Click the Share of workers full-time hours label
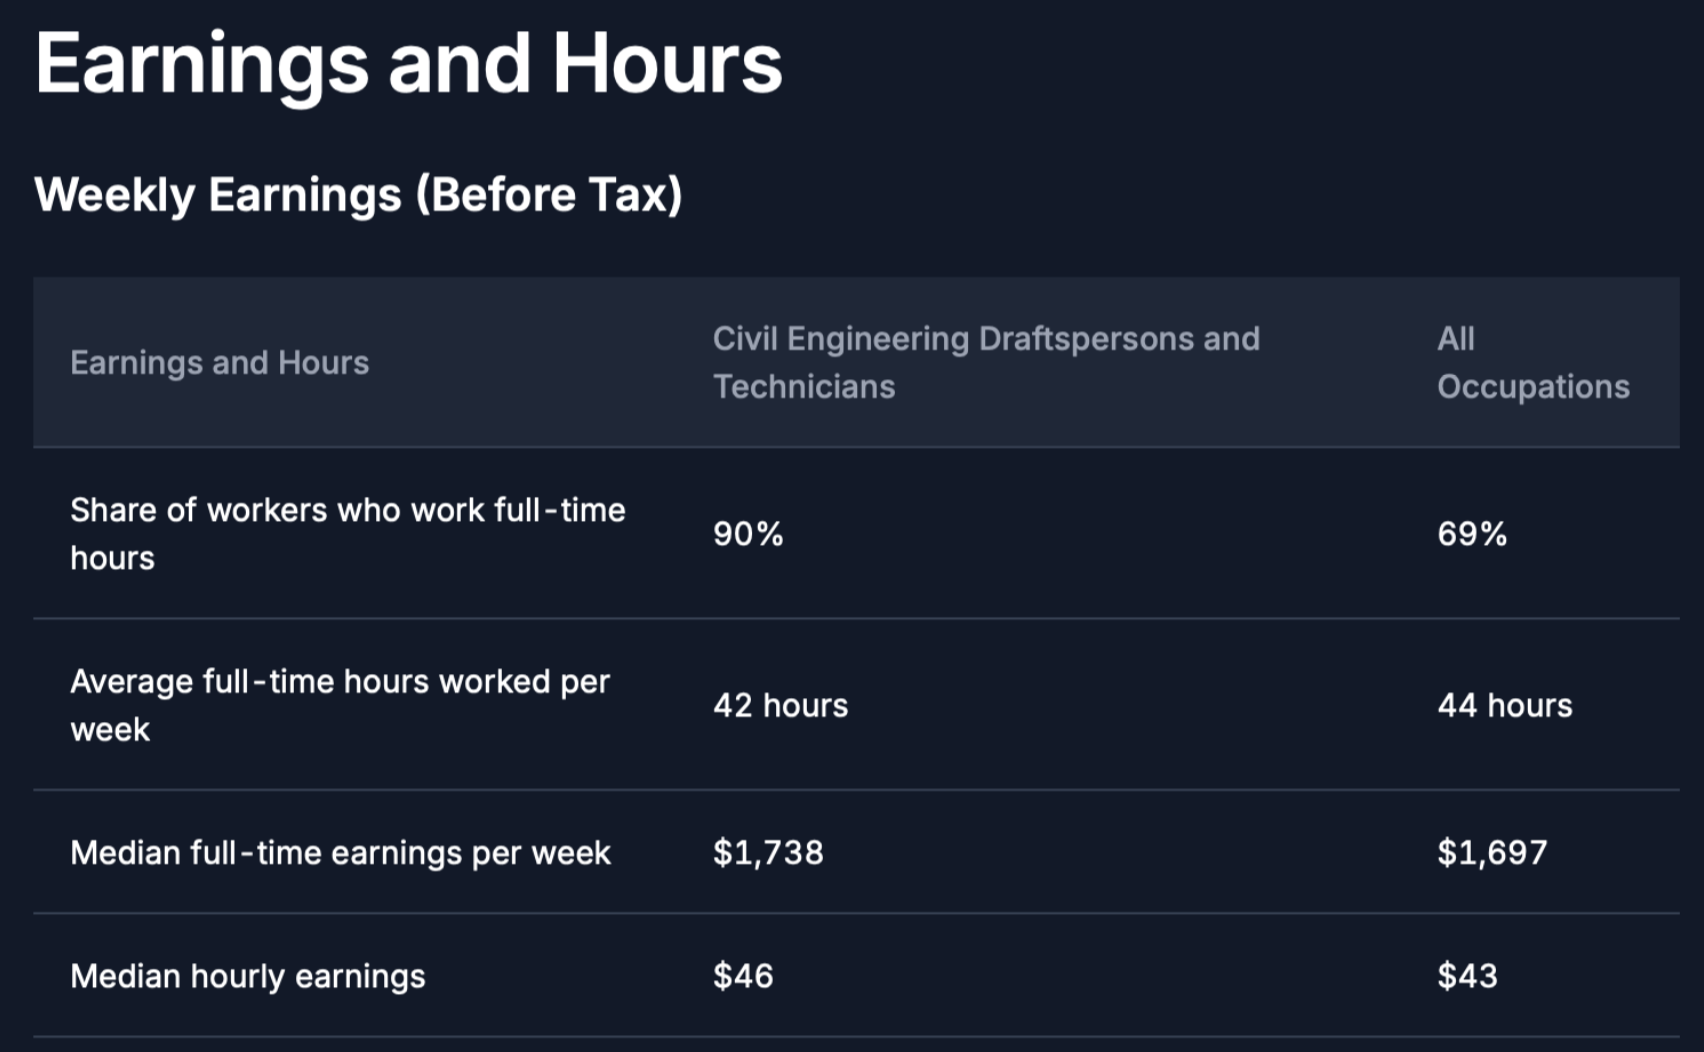This screenshot has height=1052, width=1704. coord(347,533)
